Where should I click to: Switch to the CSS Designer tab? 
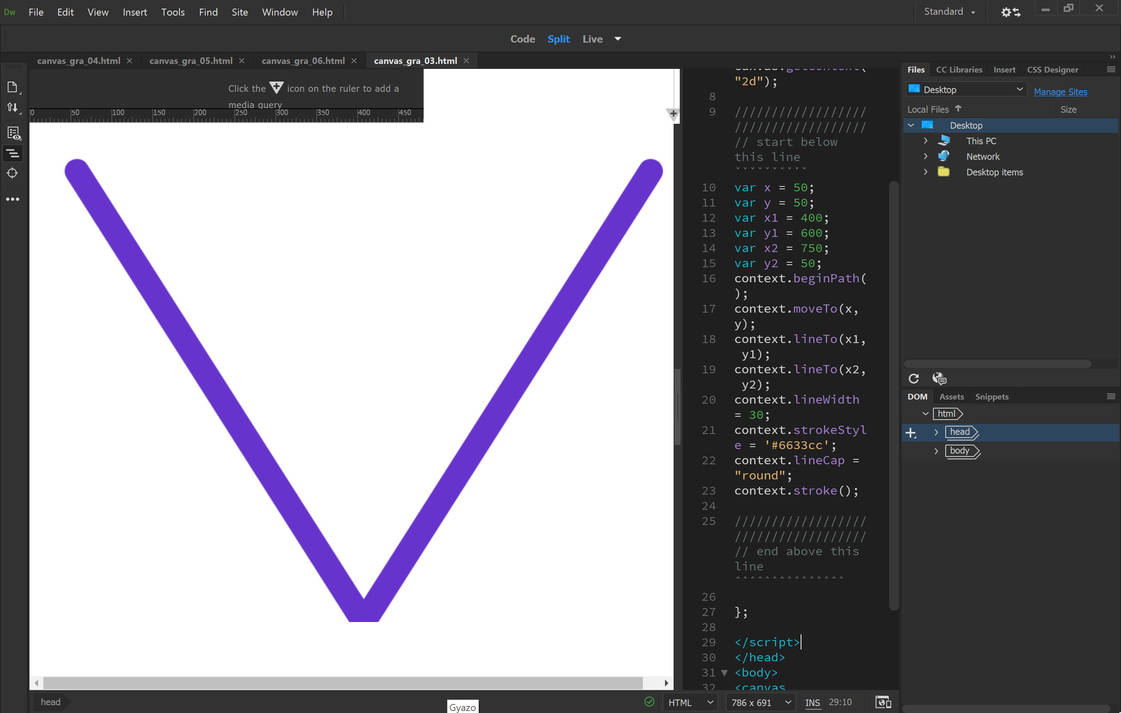1052,69
